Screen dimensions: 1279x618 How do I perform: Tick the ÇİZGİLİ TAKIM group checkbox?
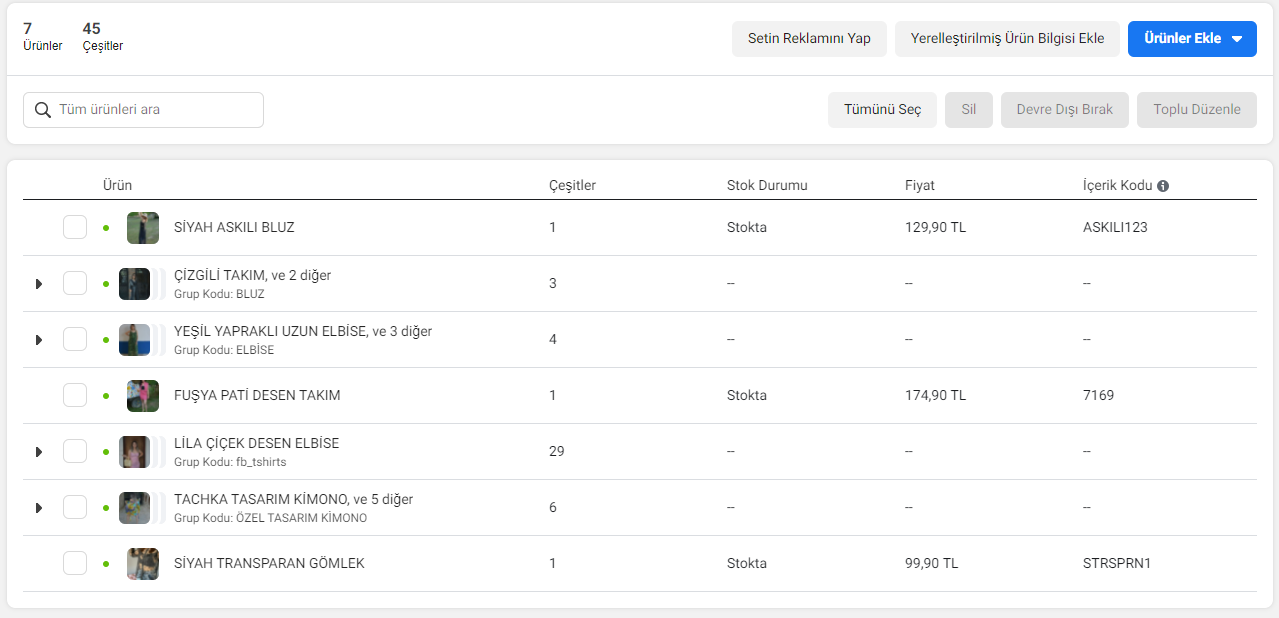click(x=75, y=283)
